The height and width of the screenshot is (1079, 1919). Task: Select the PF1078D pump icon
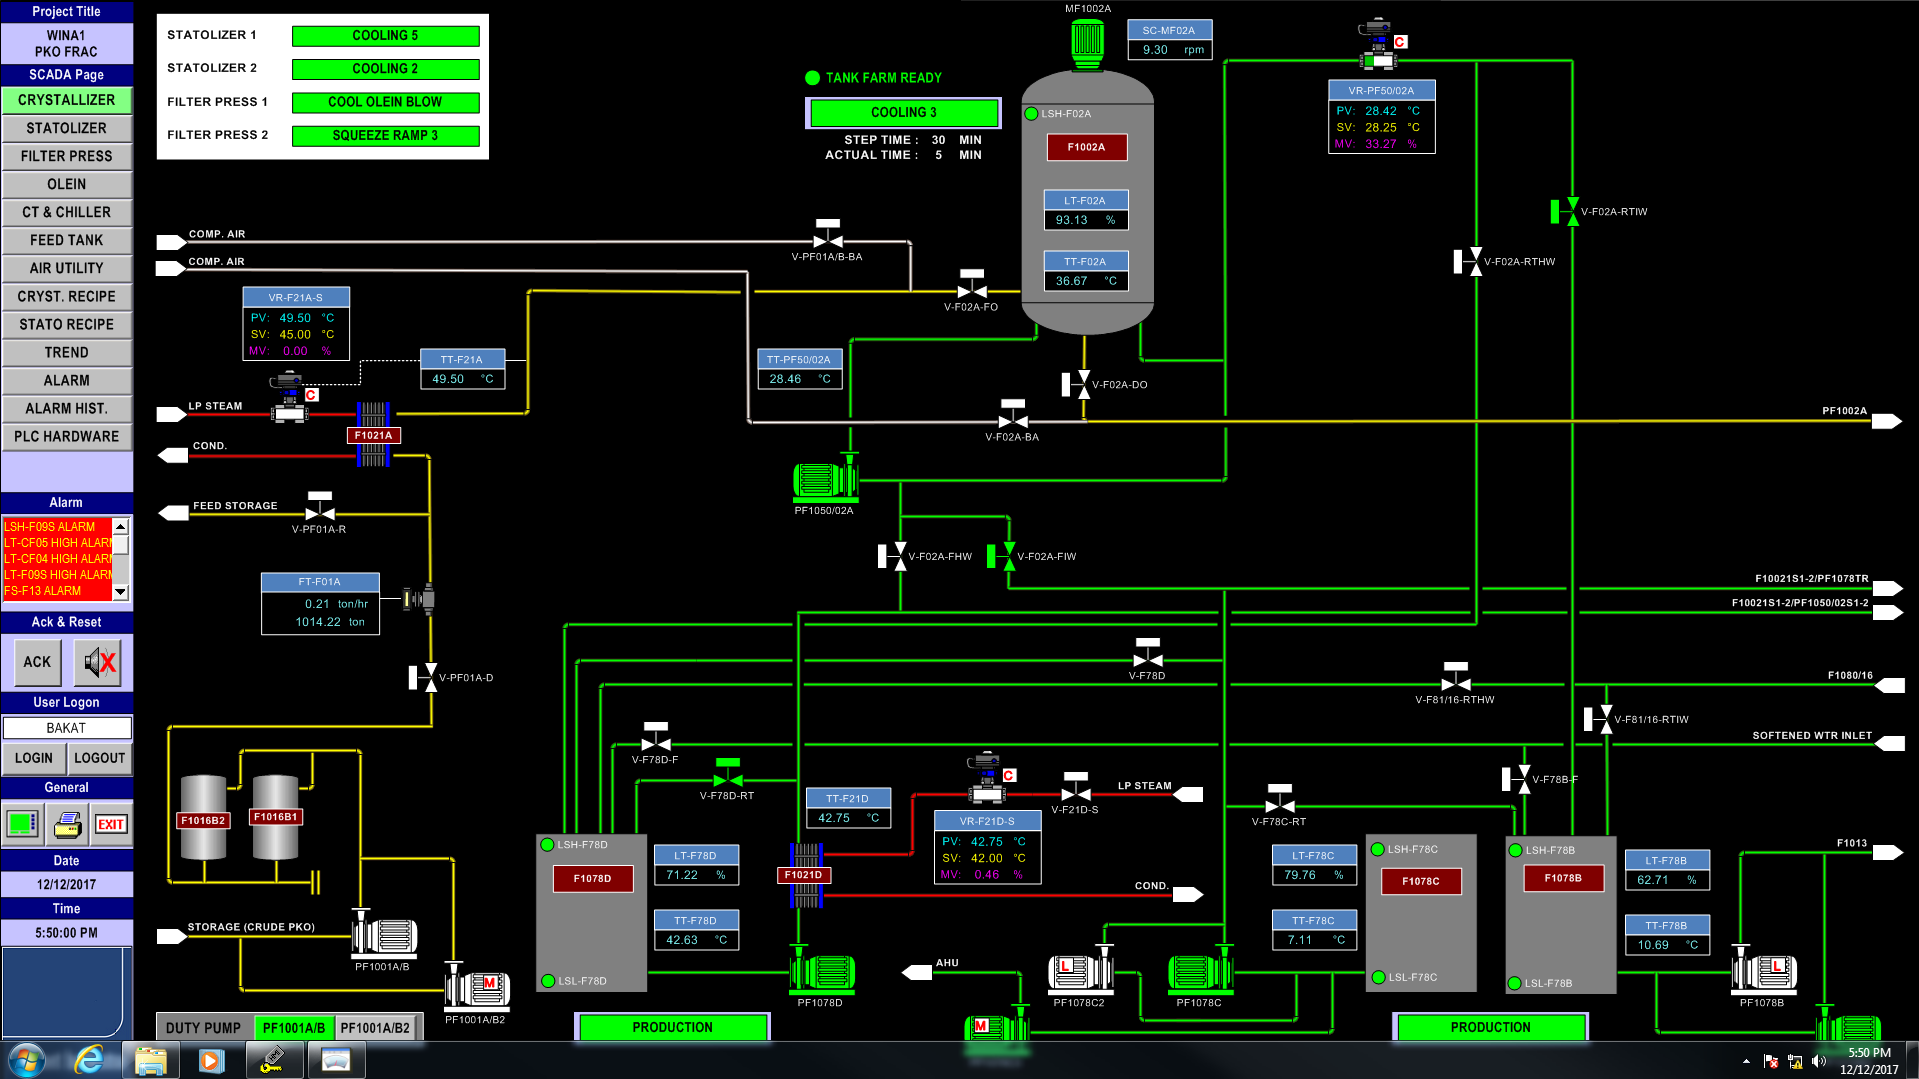point(823,971)
